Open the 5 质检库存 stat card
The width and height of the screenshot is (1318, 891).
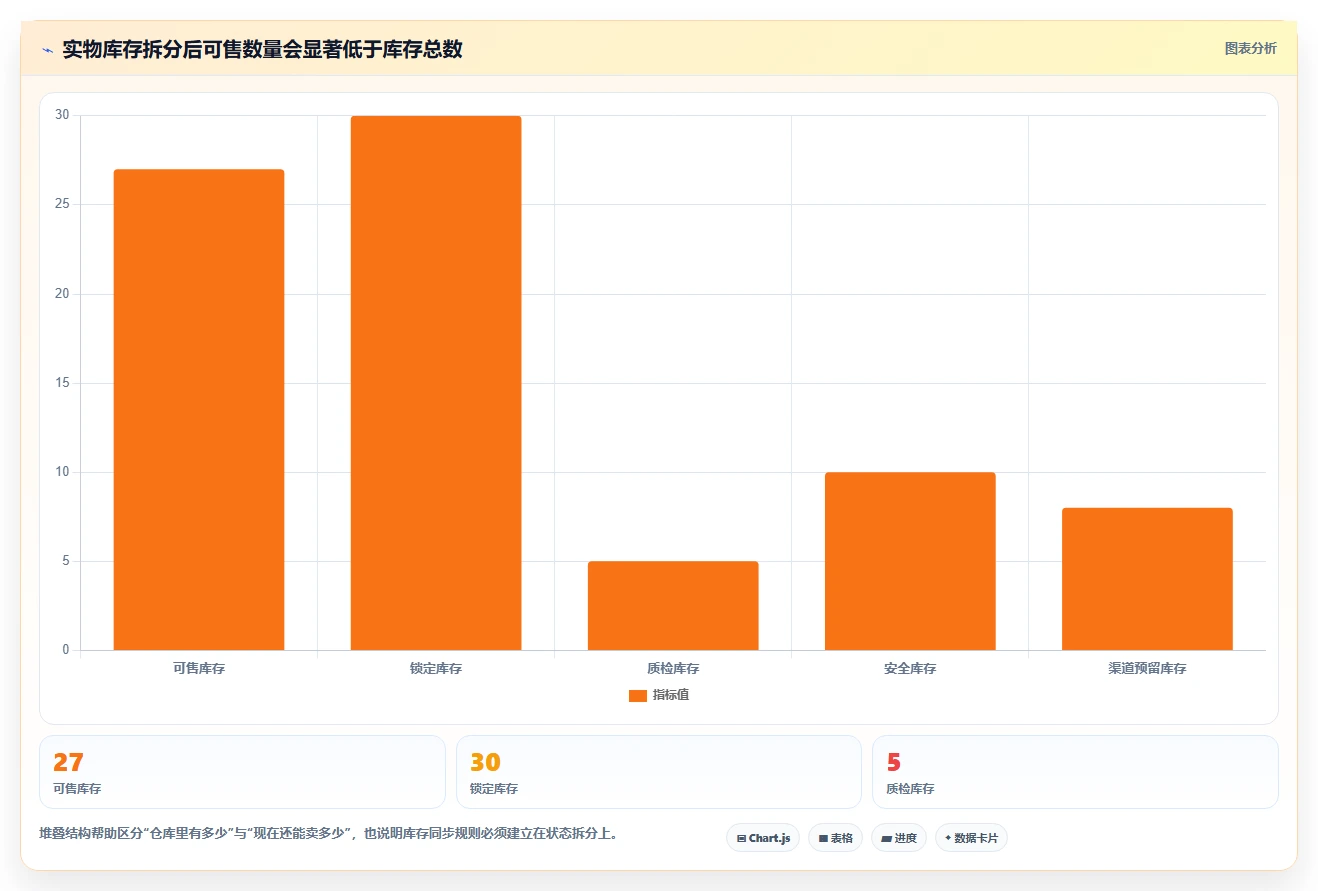(x=1075, y=772)
